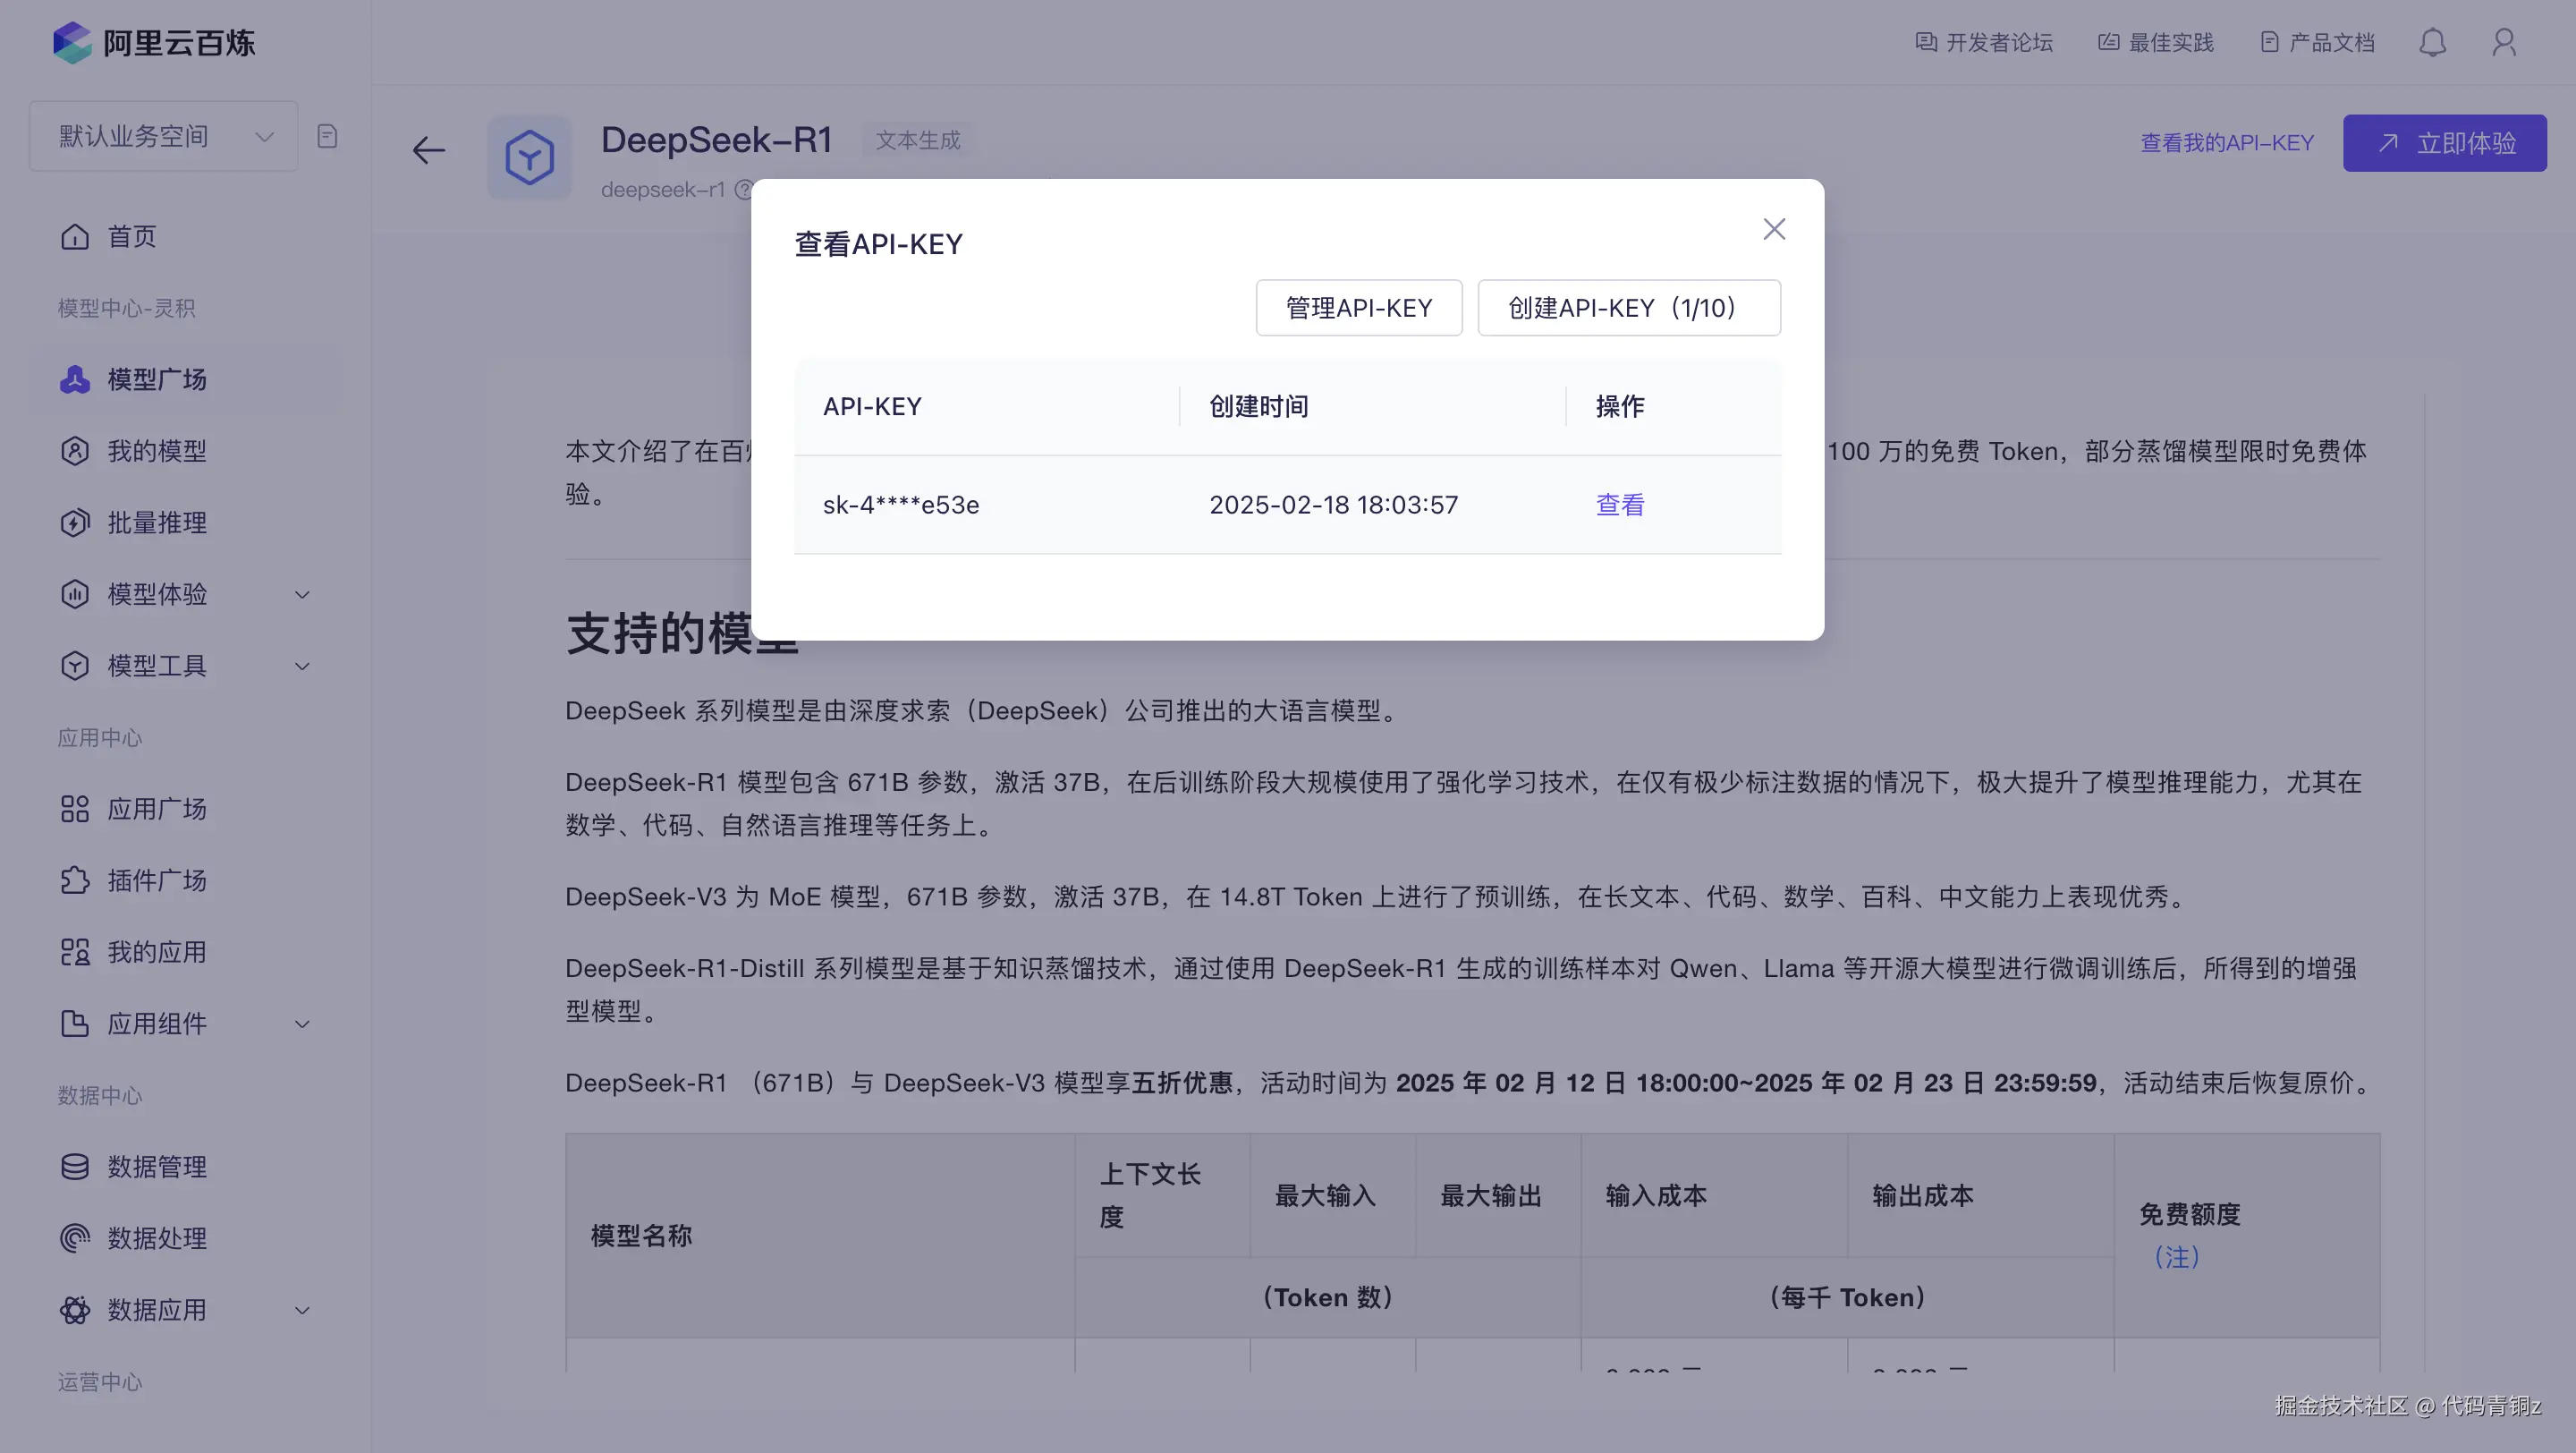This screenshot has width=2576, height=1453.
Task: Click the back arrow beside DeepSeek-R1
Action: pos(428,151)
